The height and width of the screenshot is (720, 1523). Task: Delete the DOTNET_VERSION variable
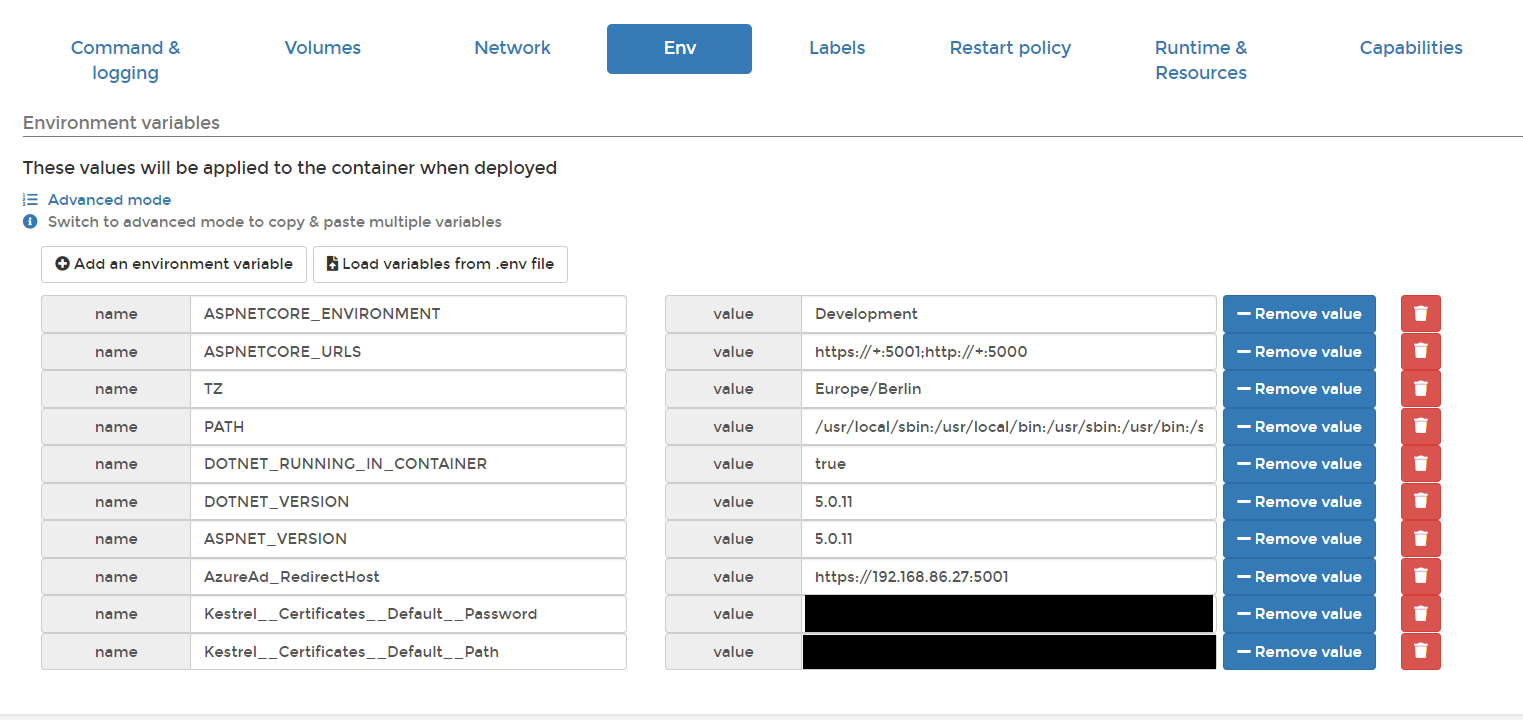pyautogui.click(x=1420, y=501)
